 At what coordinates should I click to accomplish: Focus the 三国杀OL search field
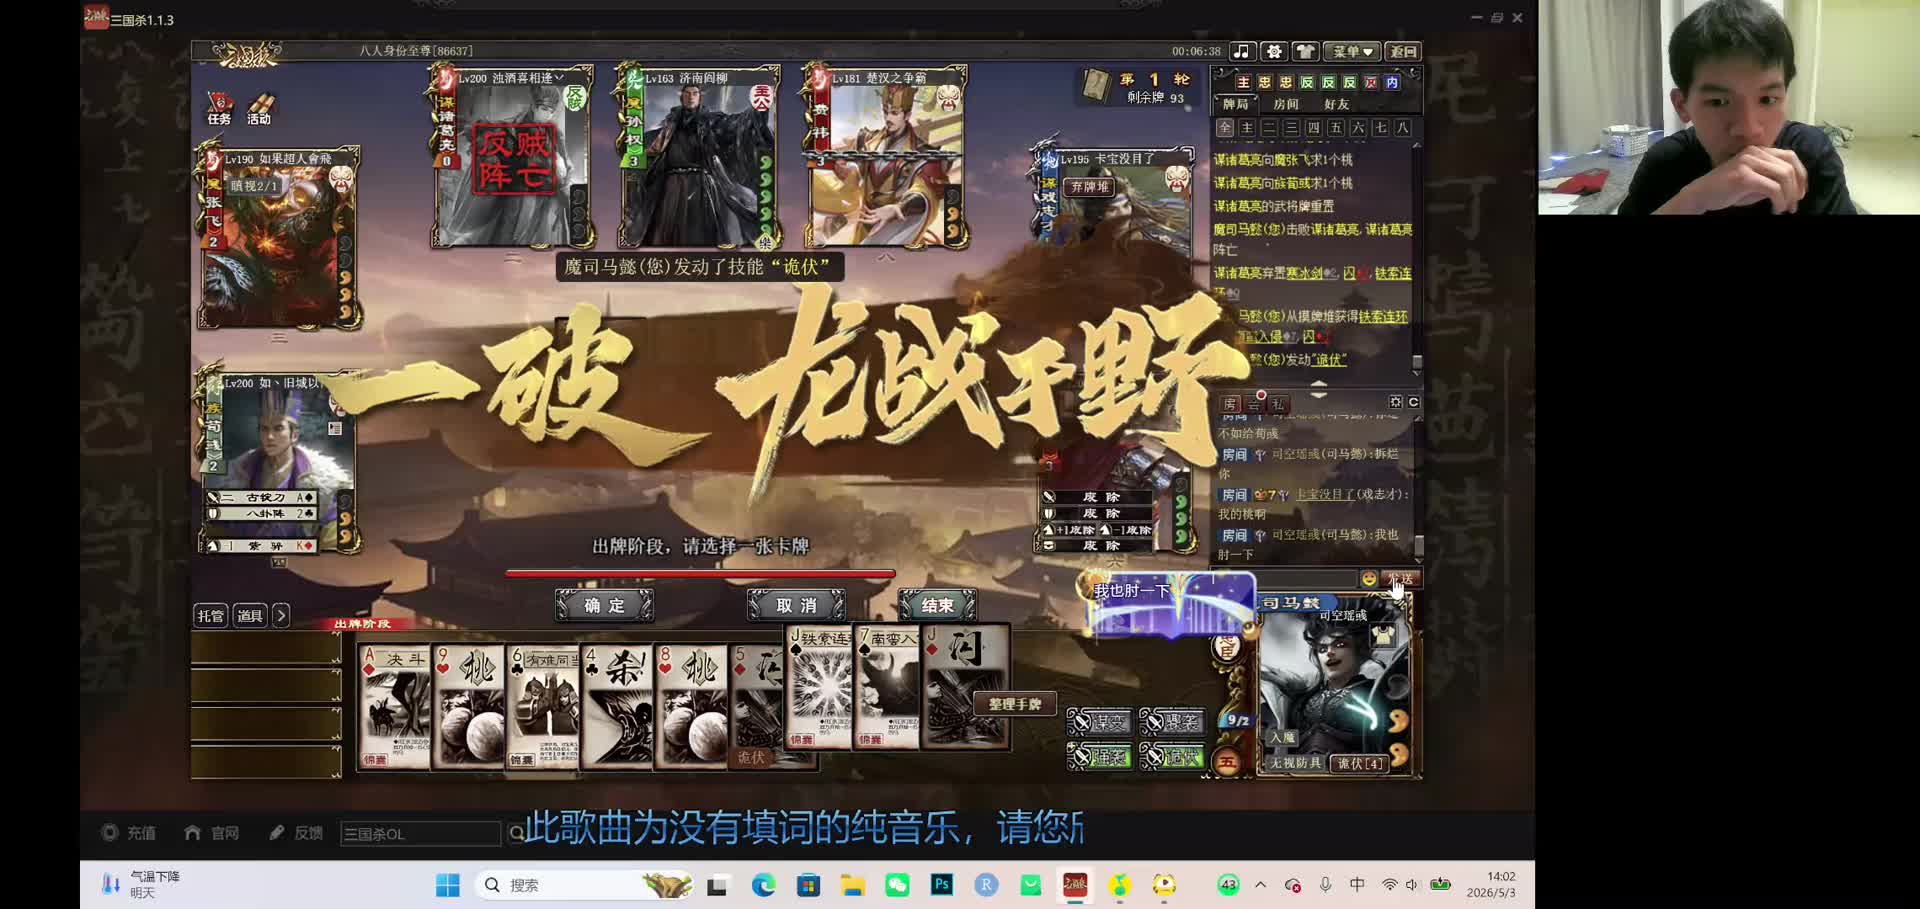click(420, 834)
